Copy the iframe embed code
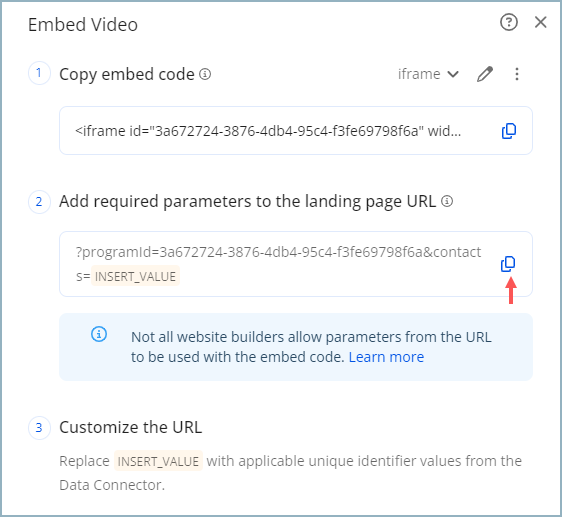The height and width of the screenshot is (517, 562). point(509,131)
